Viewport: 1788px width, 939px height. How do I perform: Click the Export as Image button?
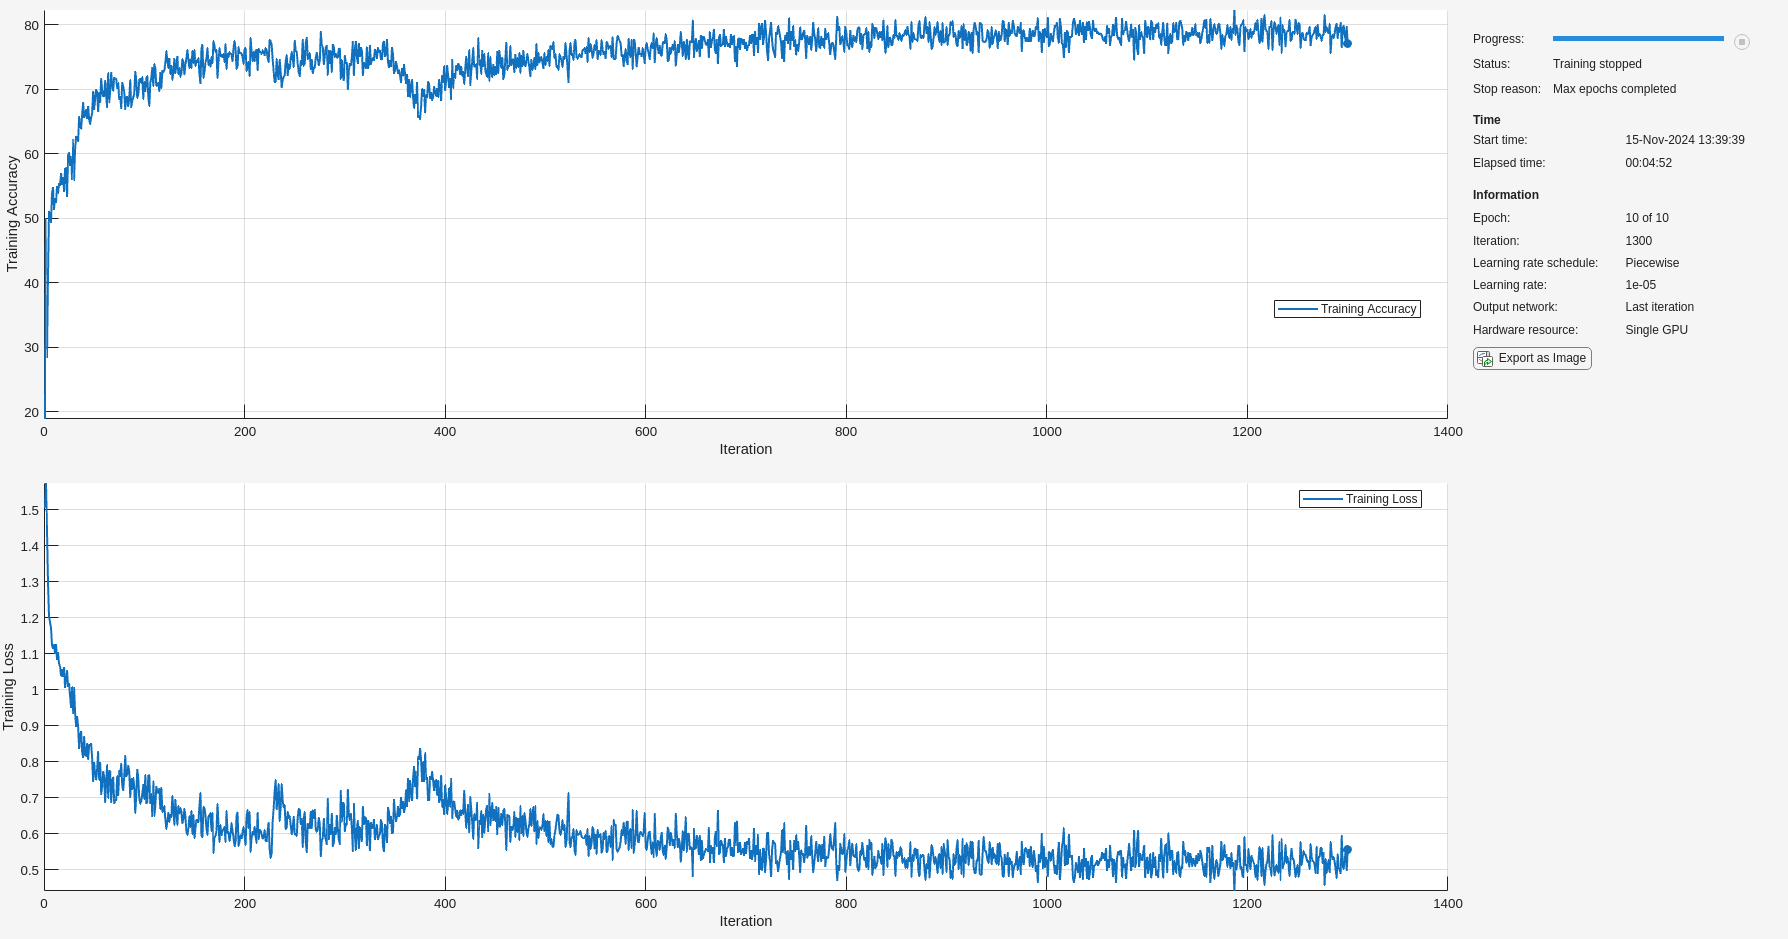pos(1532,358)
